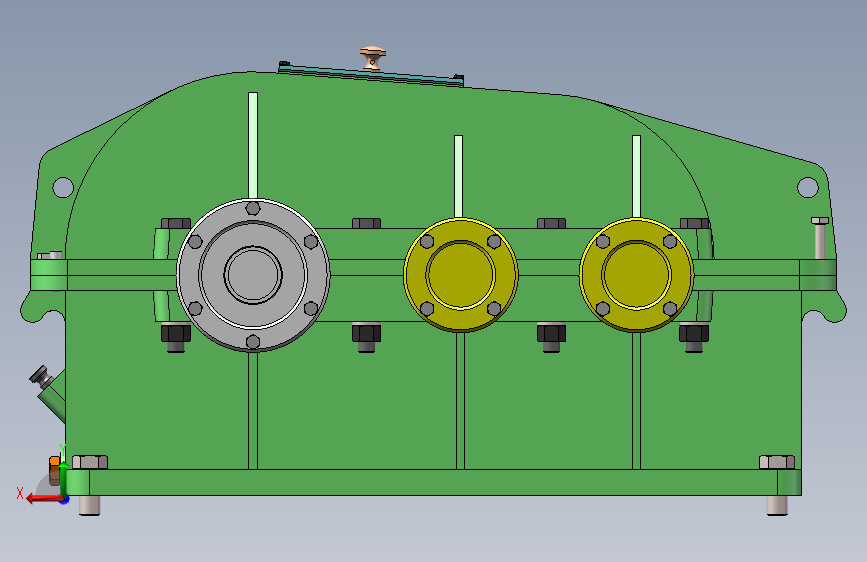The image size is (867, 562).
Task: Pick the brass breather knob on top
Action: (x=373, y=59)
